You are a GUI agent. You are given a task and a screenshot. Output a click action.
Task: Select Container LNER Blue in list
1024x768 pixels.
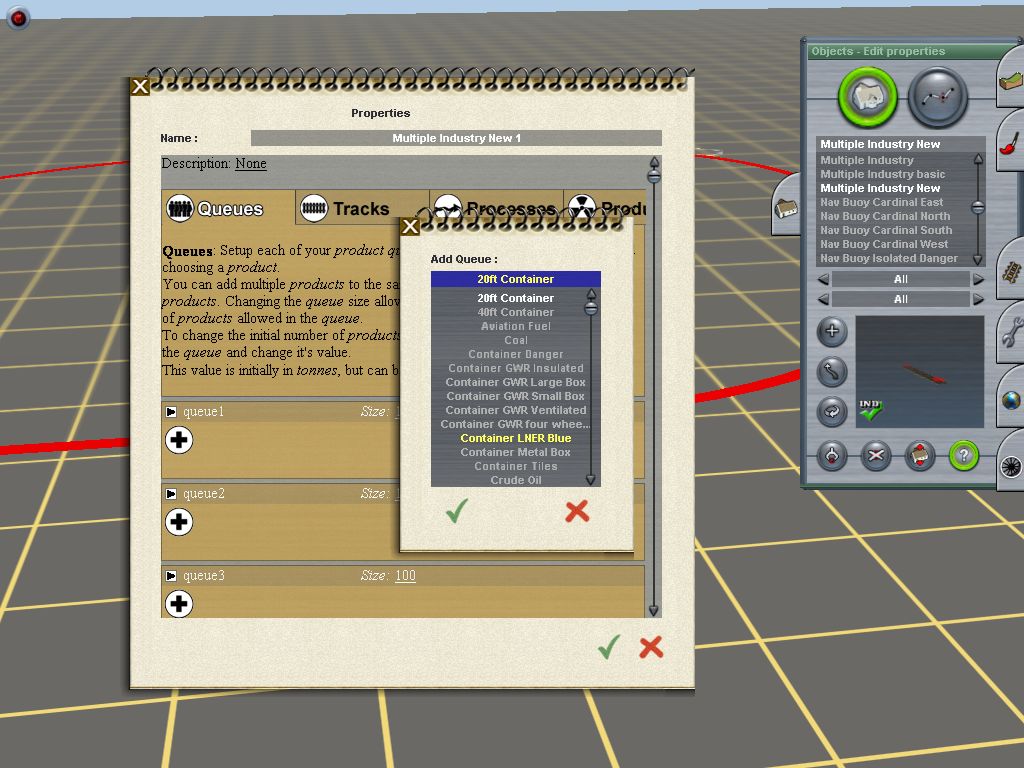coord(515,438)
